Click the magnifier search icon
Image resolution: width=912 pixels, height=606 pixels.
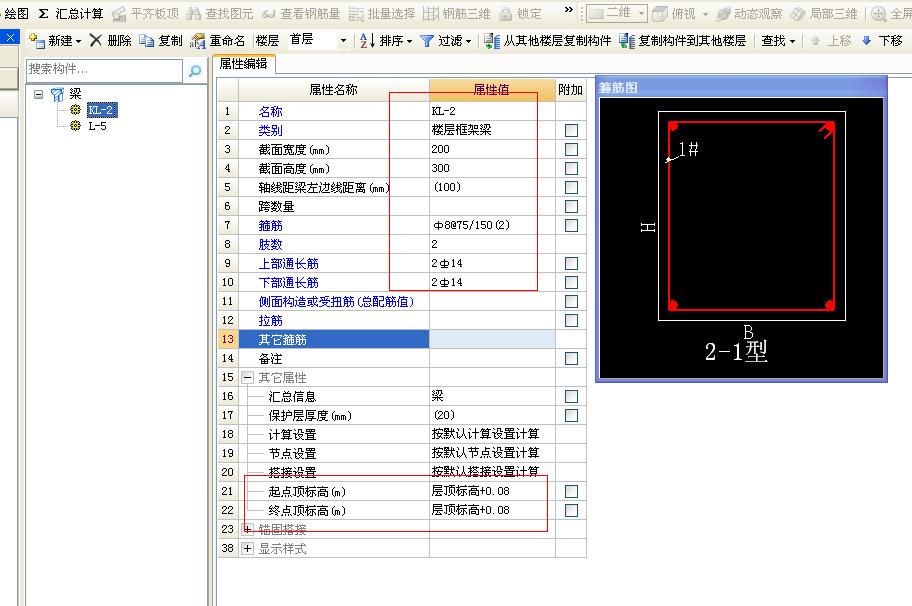195,70
